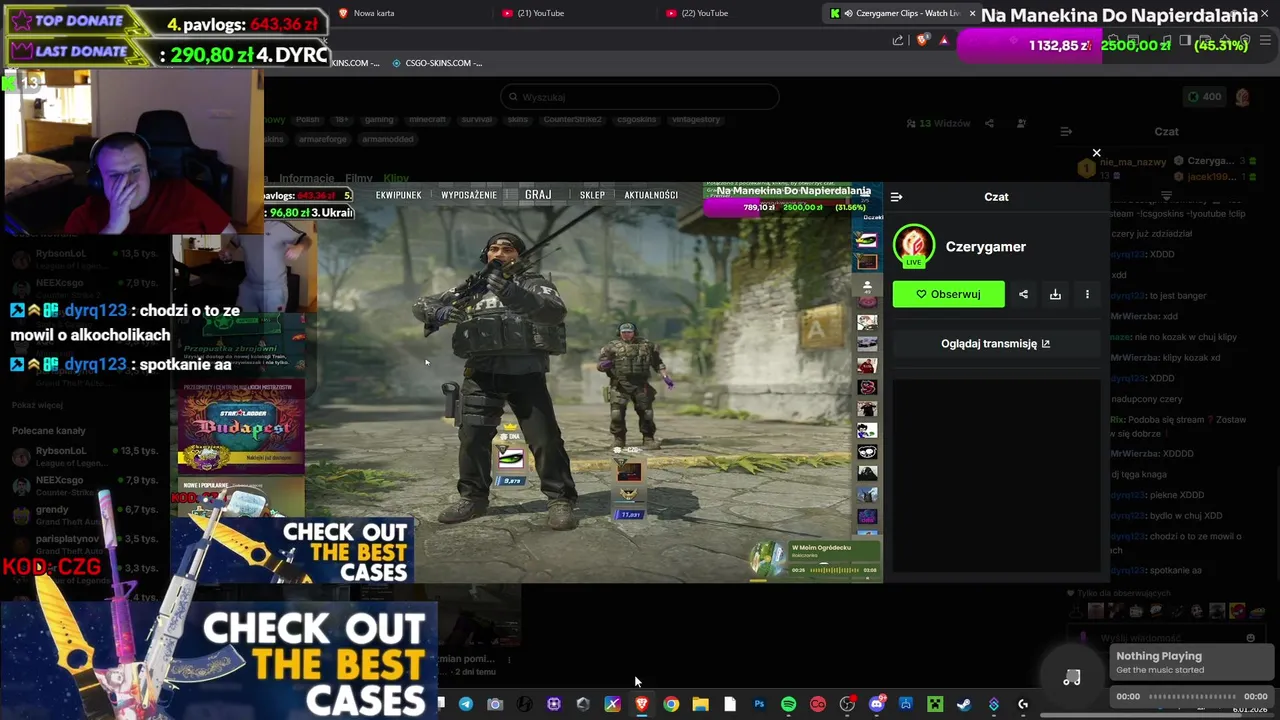Click the green 400 points indicator
This screenshot has width=1280, height=720.
click(x=1203, y=97)
